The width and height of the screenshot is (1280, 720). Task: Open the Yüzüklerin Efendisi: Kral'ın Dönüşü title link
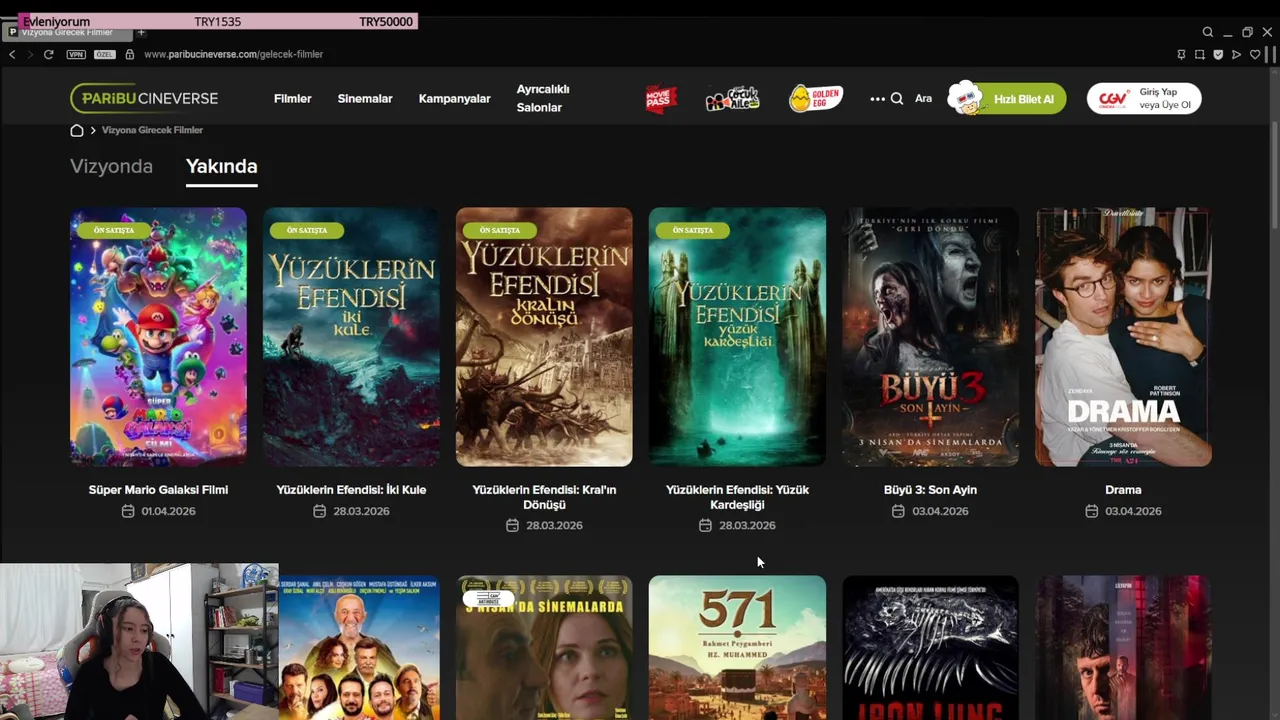pyautogui.click(x=544, y=497)
